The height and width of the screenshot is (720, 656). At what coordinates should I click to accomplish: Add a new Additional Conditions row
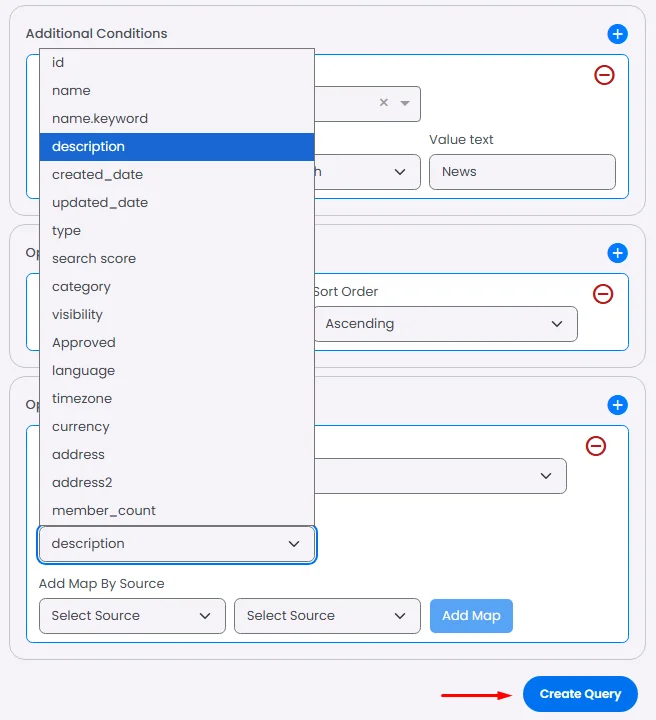pyautogui.click(x=617, y=34)
